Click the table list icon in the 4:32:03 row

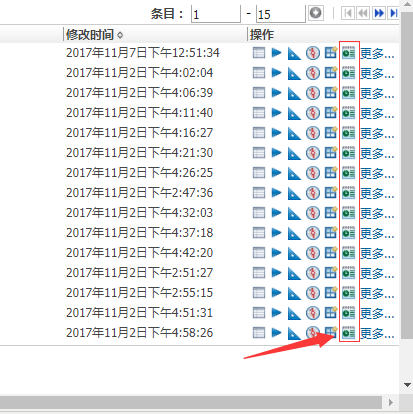pyautogui.click(x=259, y=213)
